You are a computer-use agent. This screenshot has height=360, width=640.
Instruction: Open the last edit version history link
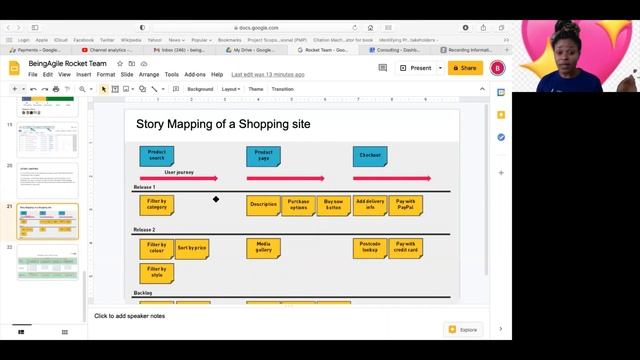[x=268, y=75]
